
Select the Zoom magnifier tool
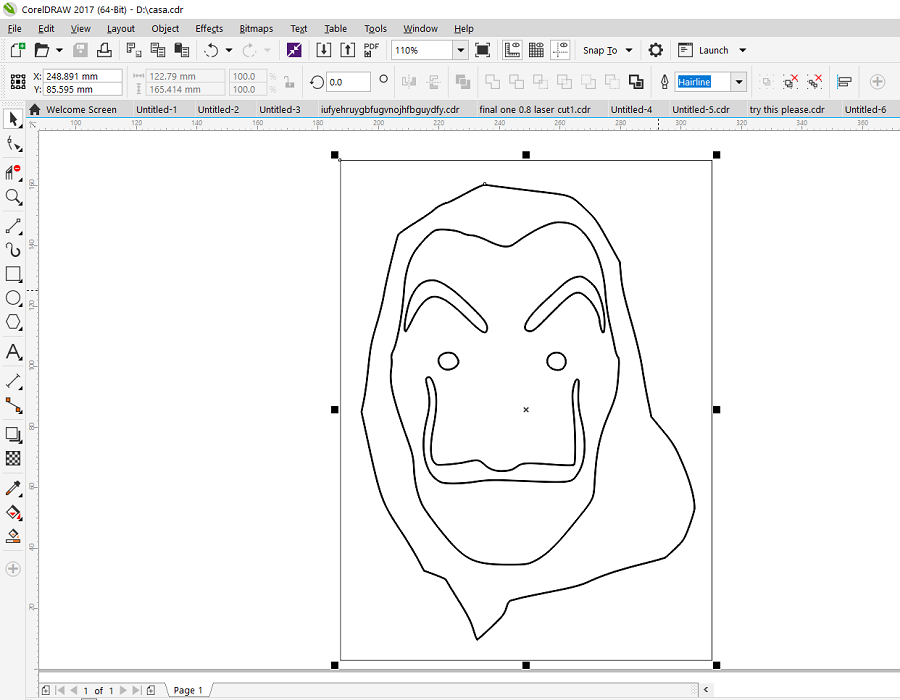(x=13, y=197)
